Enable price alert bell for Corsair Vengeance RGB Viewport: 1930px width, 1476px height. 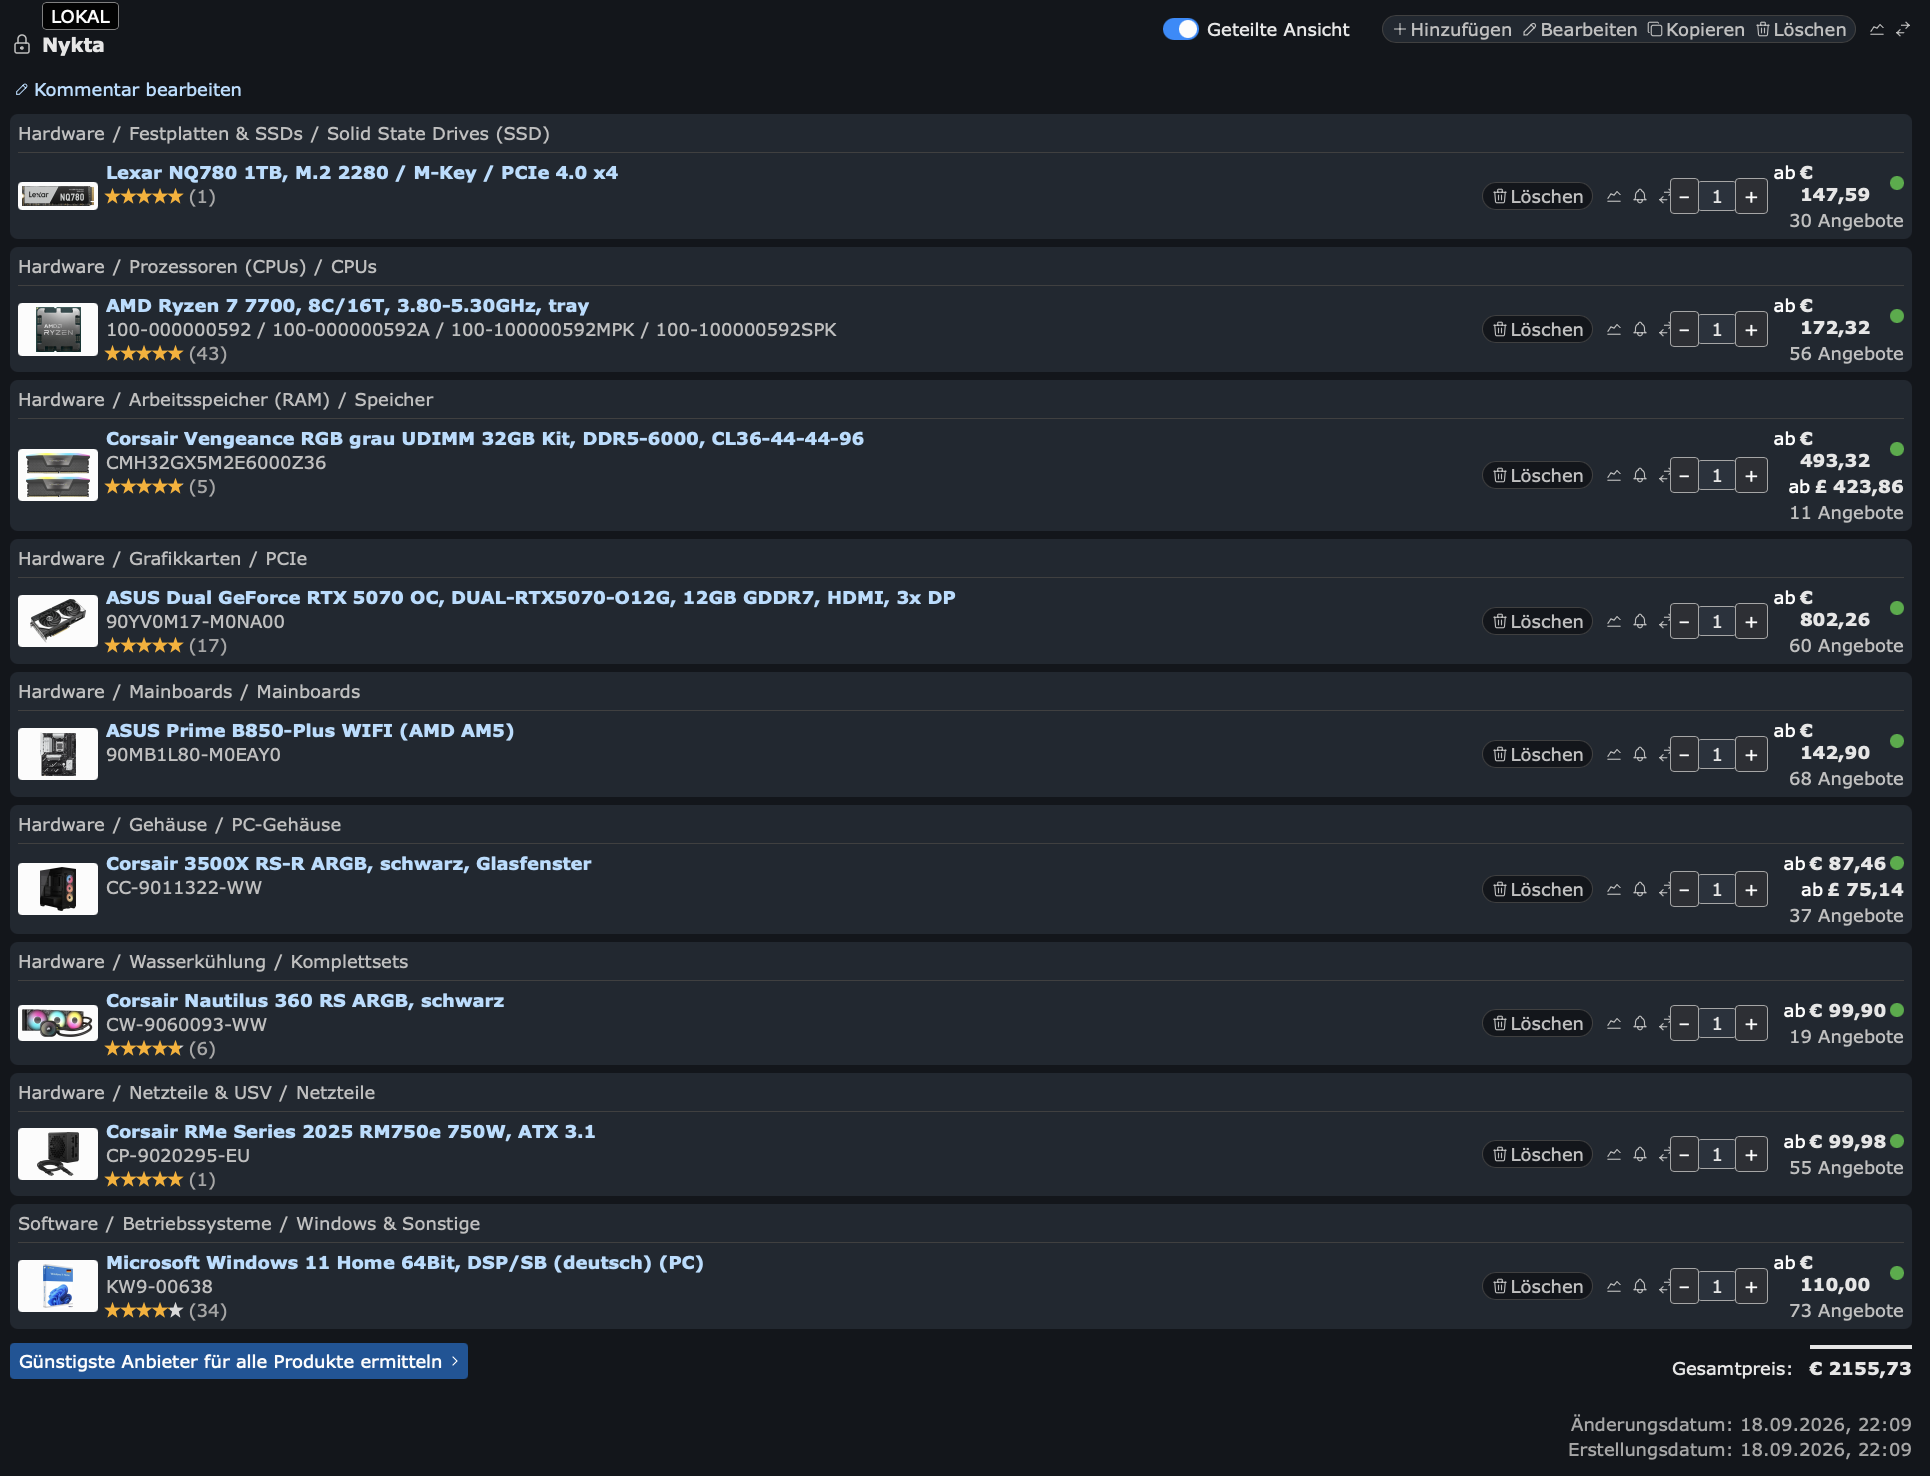pyautogui.click(x=1640, y=476)
